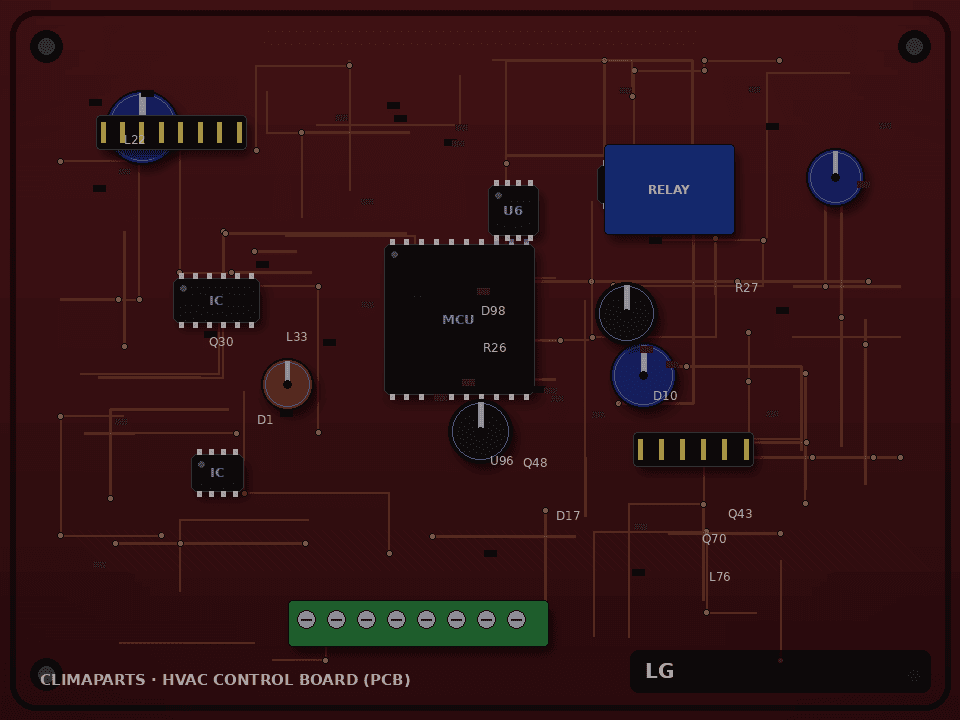Click the blue capacitor labeled D10
960x720 pixels.
(643, 375)
